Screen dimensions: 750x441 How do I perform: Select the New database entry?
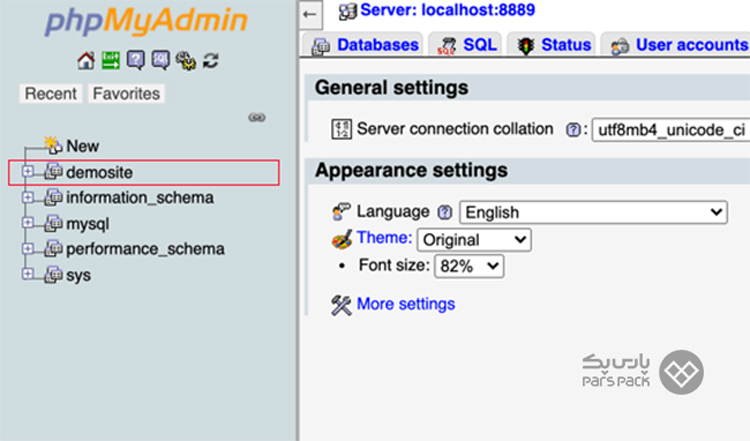(x=83, y=146)
